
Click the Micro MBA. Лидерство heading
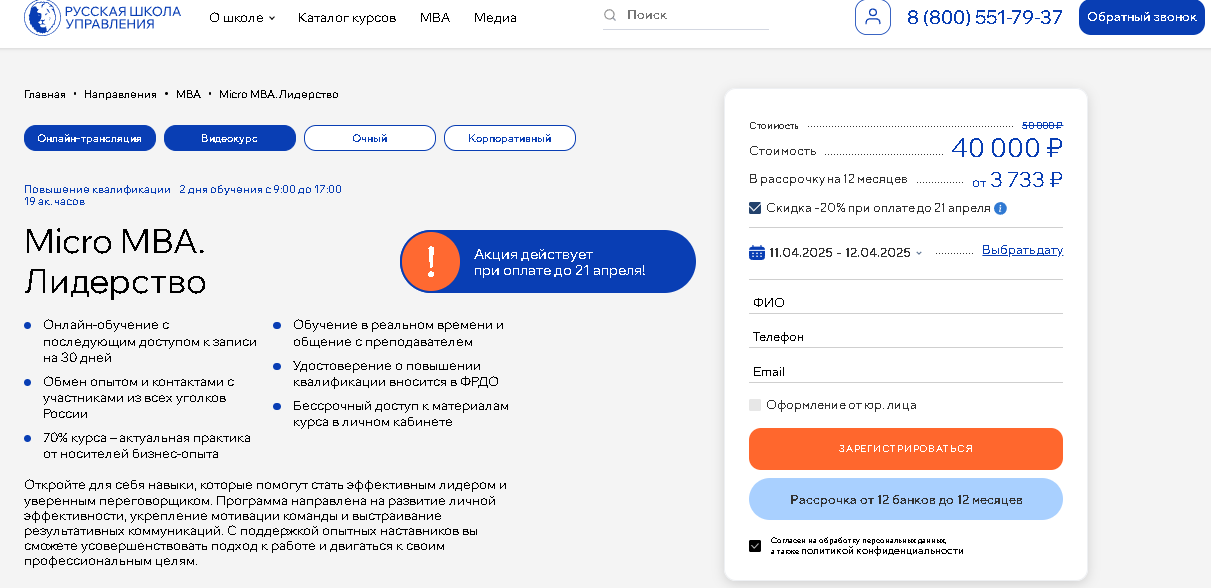[115, 262]
